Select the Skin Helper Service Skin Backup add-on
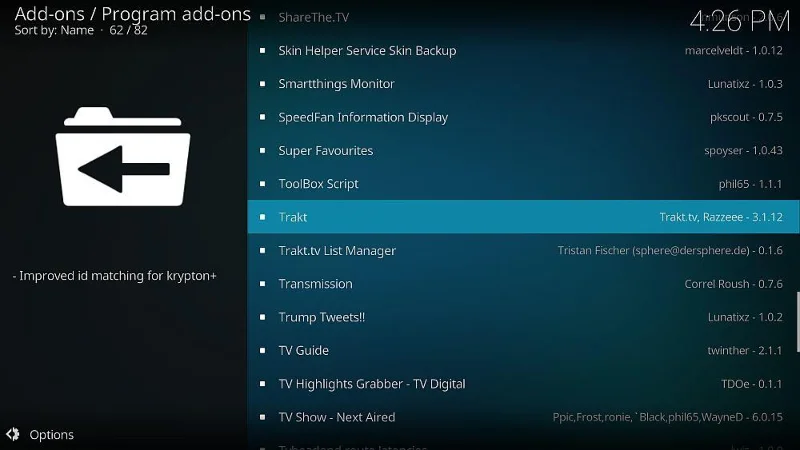800x450 pixels. point(523,51)
